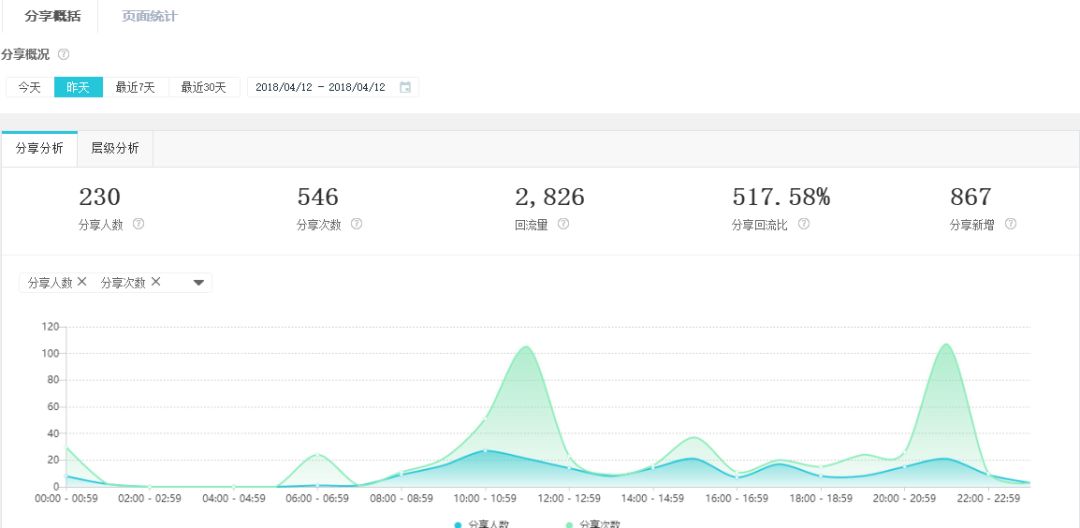
Task: Switch to the 页面统计 tab
Action: [149, 16]
